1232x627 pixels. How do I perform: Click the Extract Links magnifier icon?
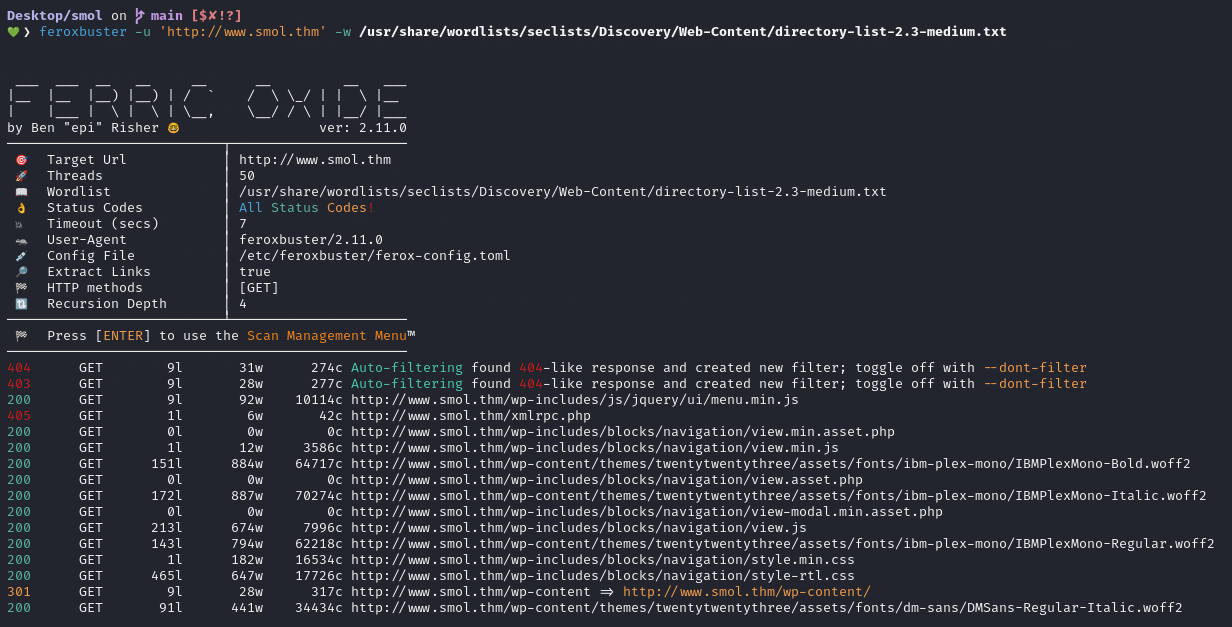(x=21, y=272)
